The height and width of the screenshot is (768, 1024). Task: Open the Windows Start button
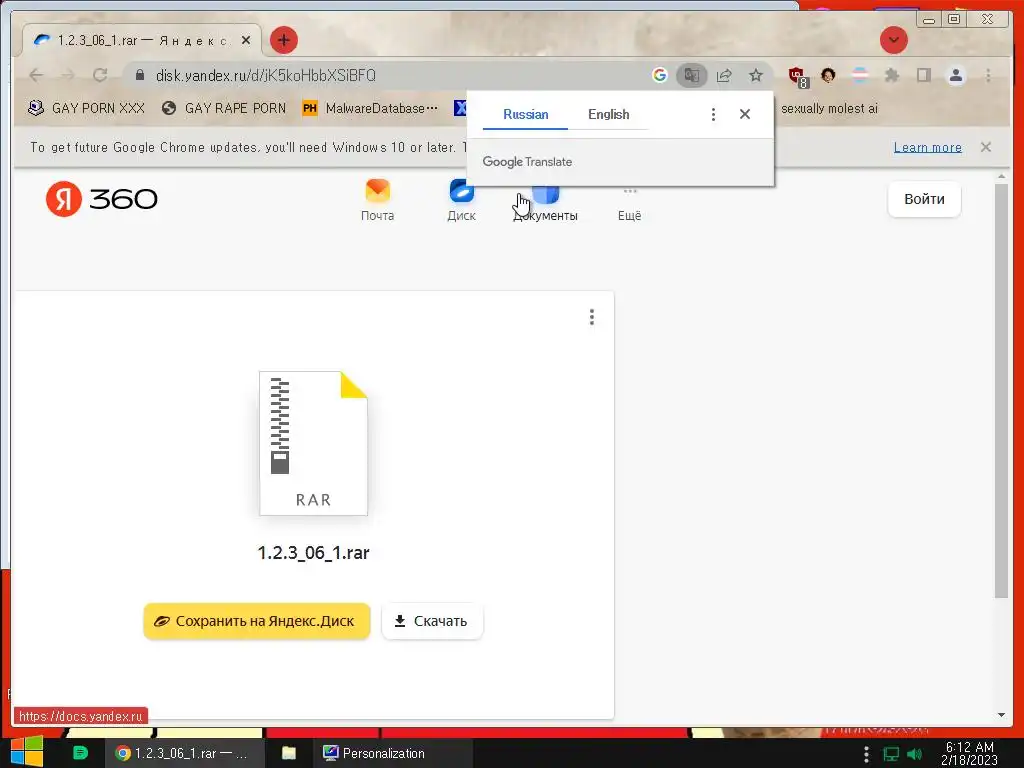click(26, 752)
